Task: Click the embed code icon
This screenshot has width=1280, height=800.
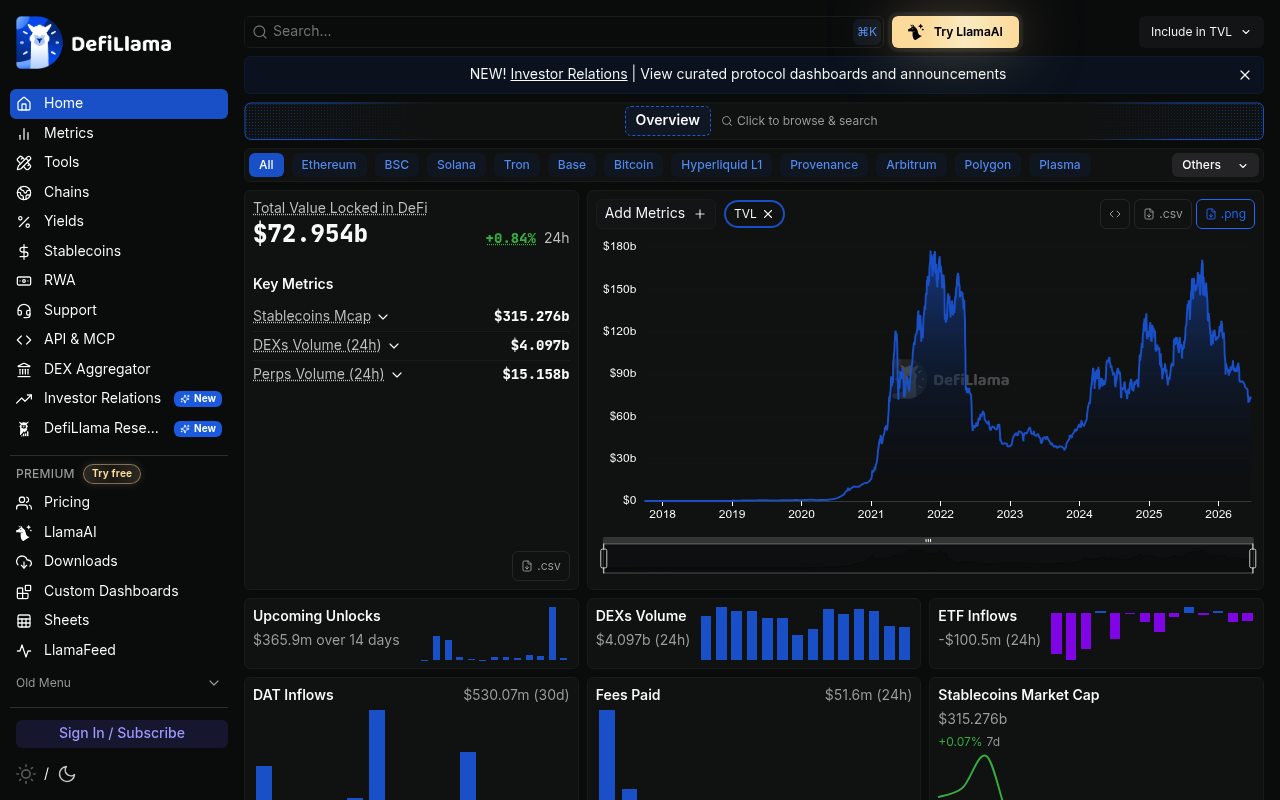Action: click(1115, 214)
